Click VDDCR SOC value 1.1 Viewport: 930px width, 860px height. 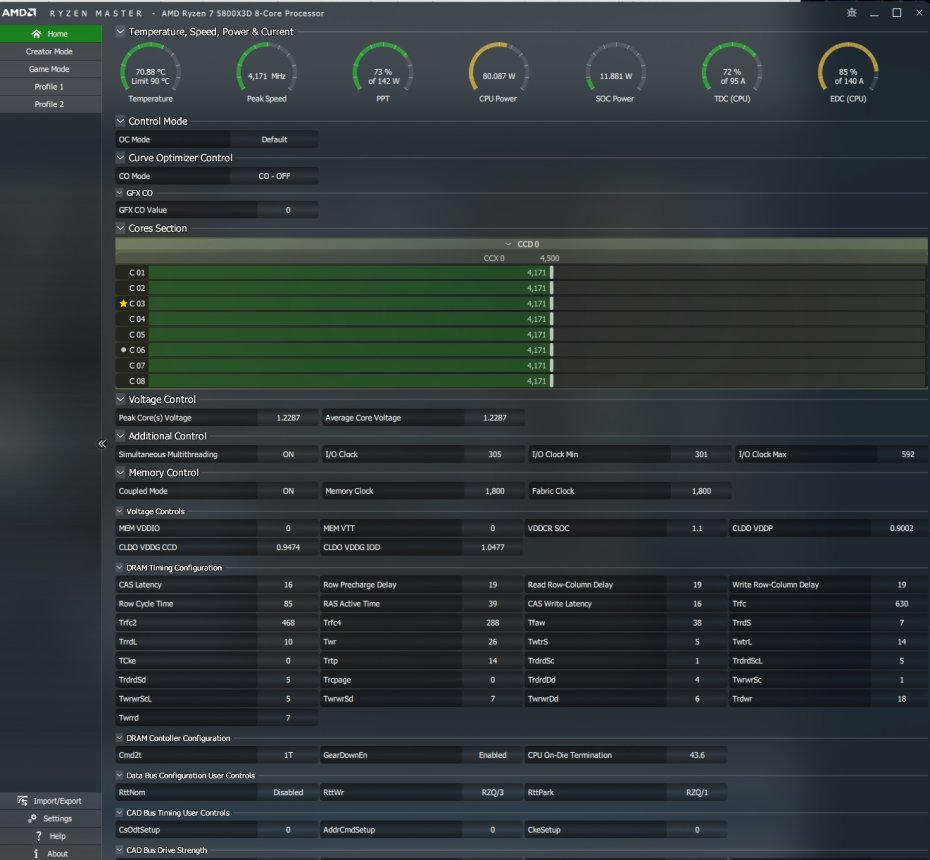pos(697,528)
